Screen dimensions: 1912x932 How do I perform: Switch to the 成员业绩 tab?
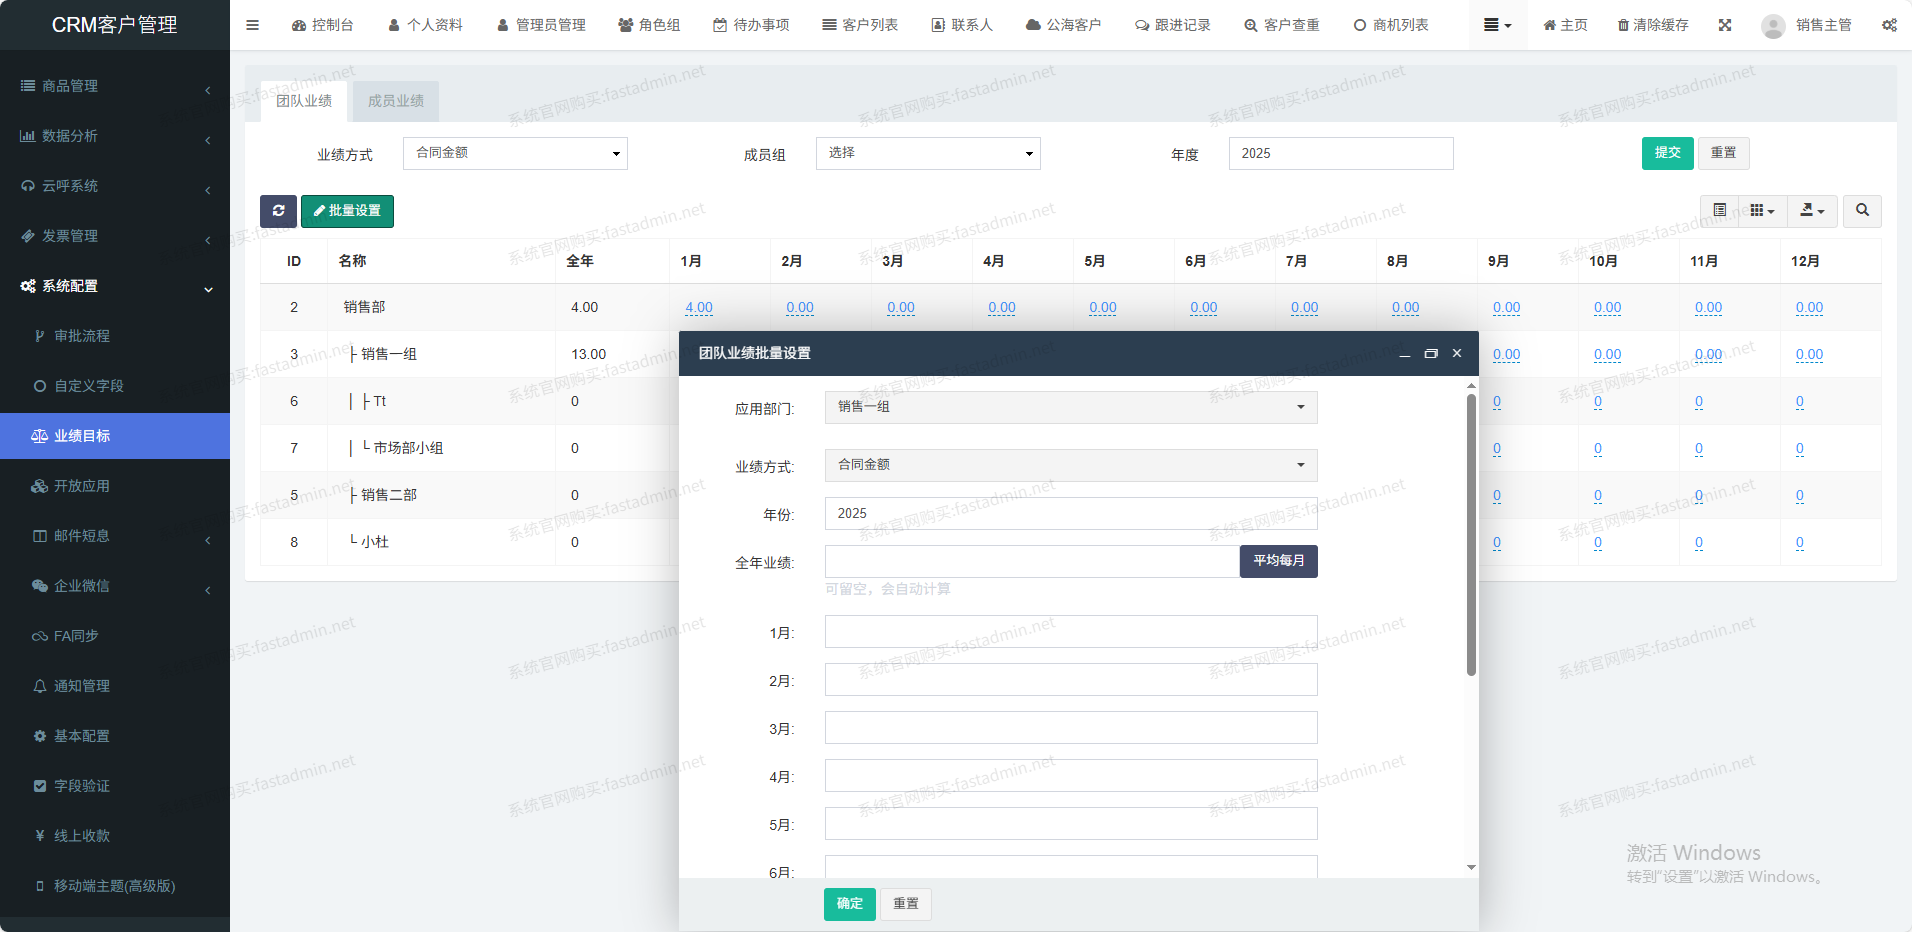396,101
